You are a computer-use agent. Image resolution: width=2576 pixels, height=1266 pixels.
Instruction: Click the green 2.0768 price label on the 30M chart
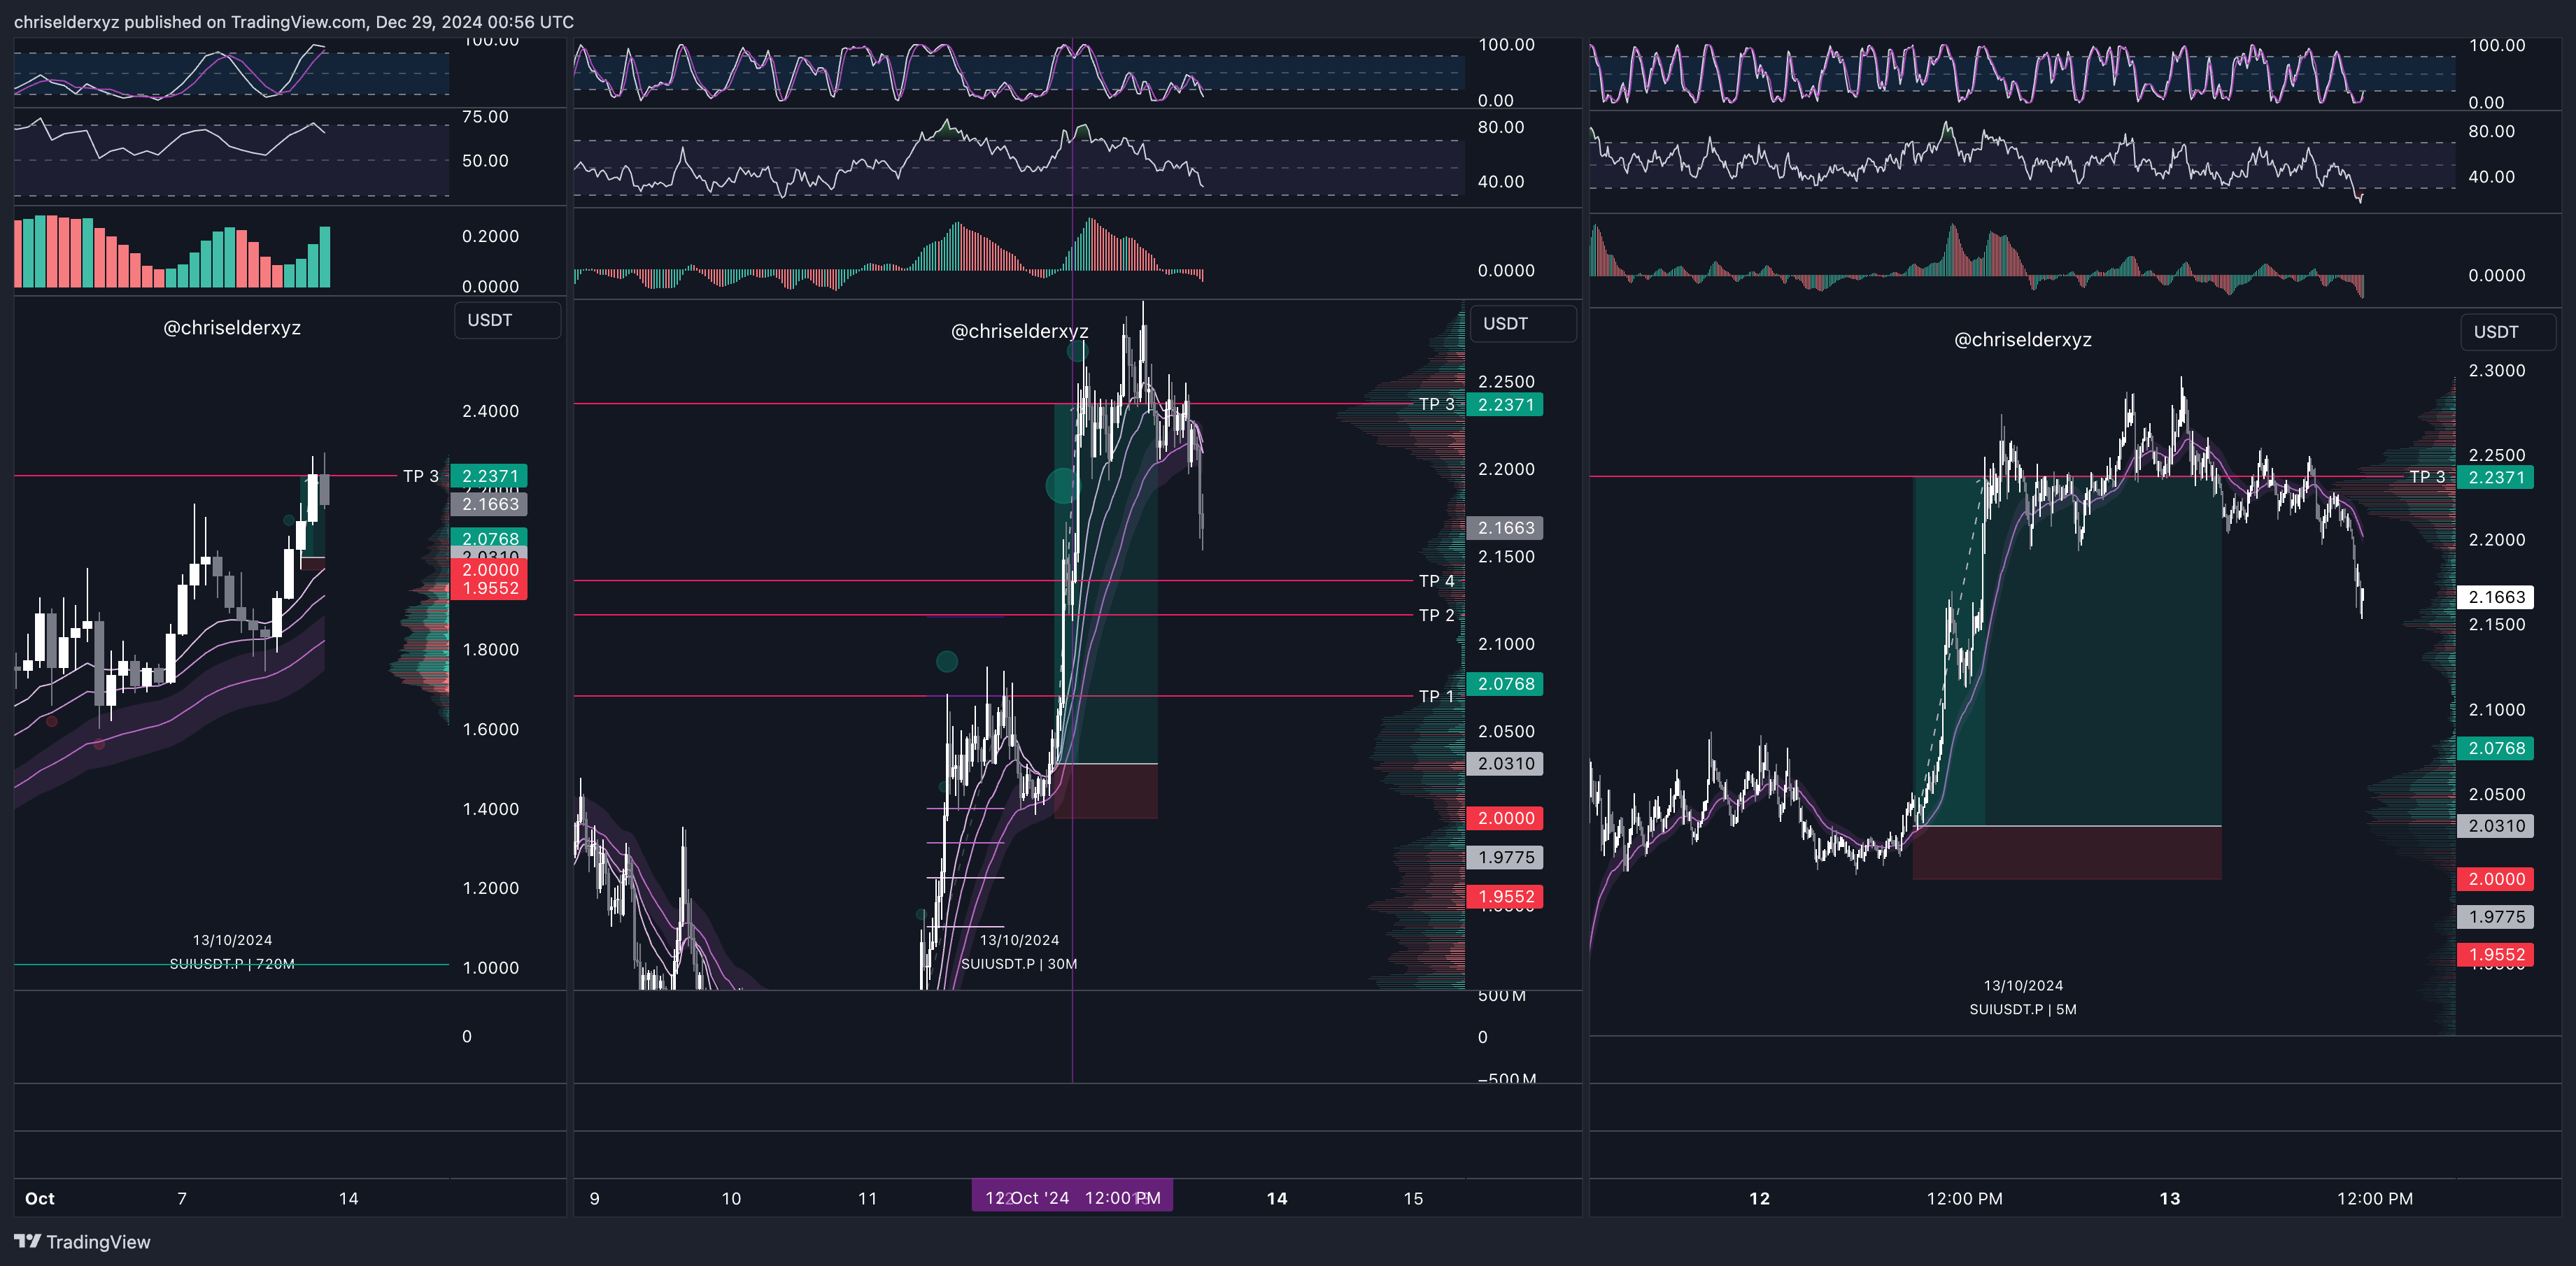pos(1505,684)
